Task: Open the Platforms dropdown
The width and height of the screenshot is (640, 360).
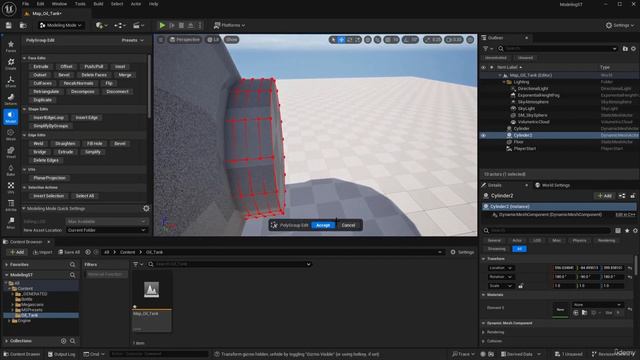Action: [229, 25]
